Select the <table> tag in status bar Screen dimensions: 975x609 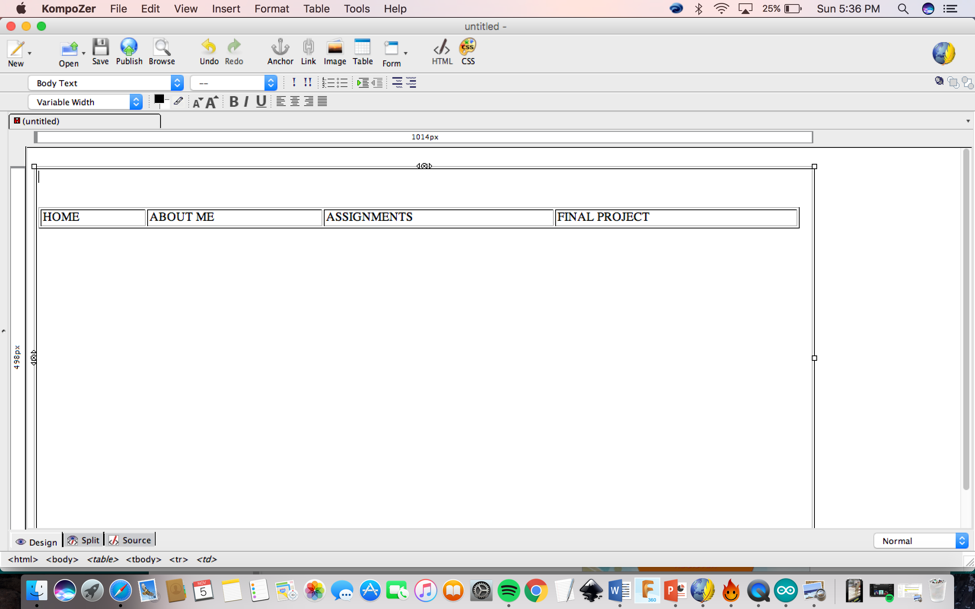103,559
